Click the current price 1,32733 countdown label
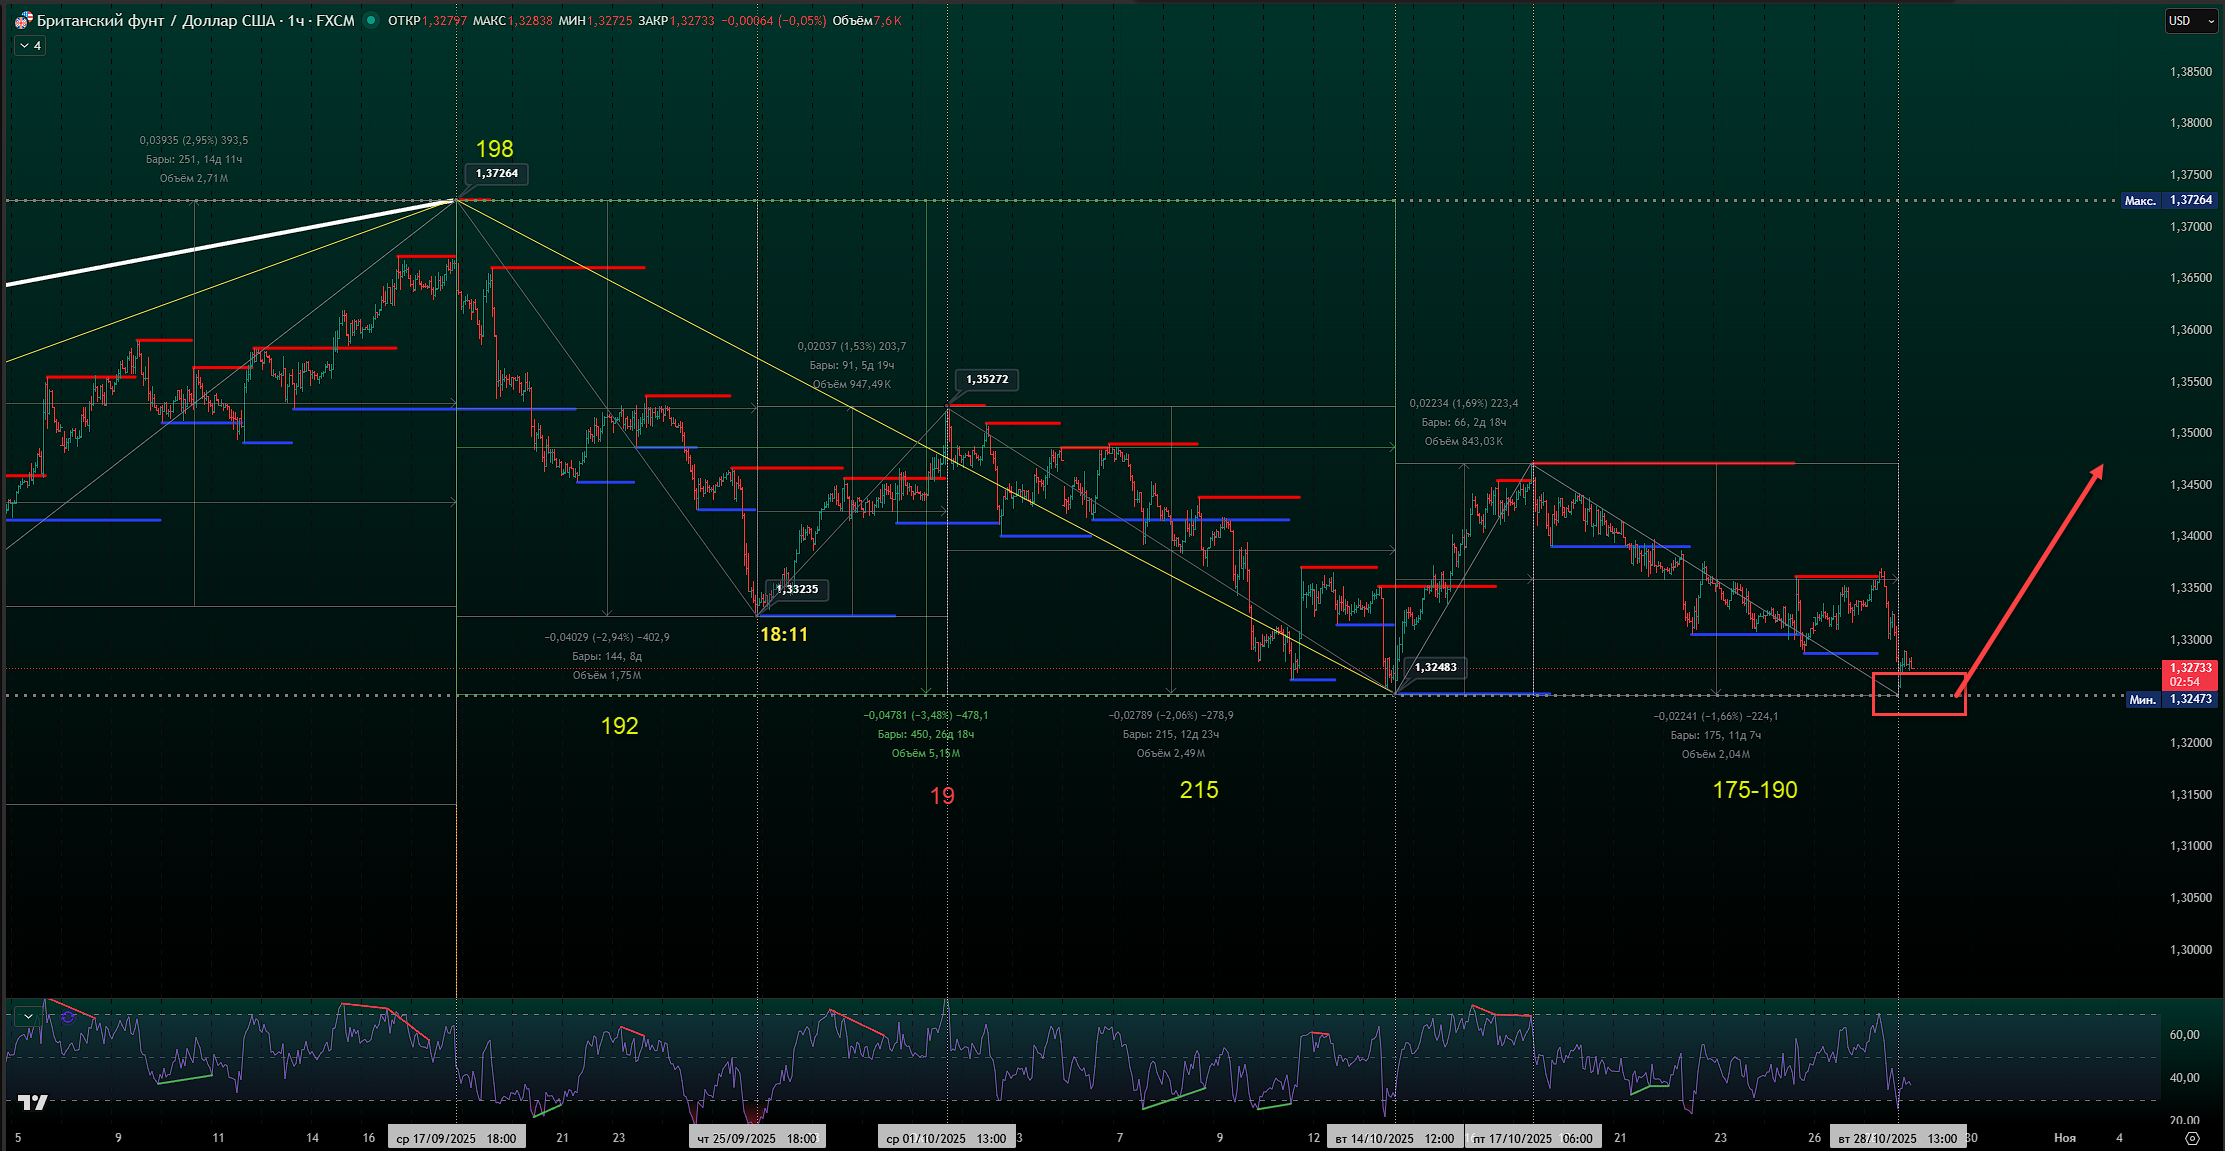2225x1151 pixels. [2189, 674]
